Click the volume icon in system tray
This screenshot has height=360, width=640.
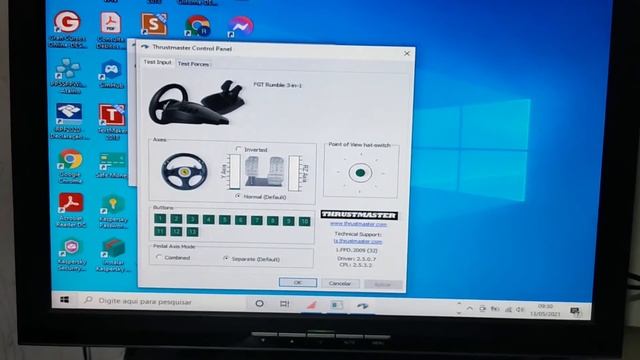tap(520, 309)
